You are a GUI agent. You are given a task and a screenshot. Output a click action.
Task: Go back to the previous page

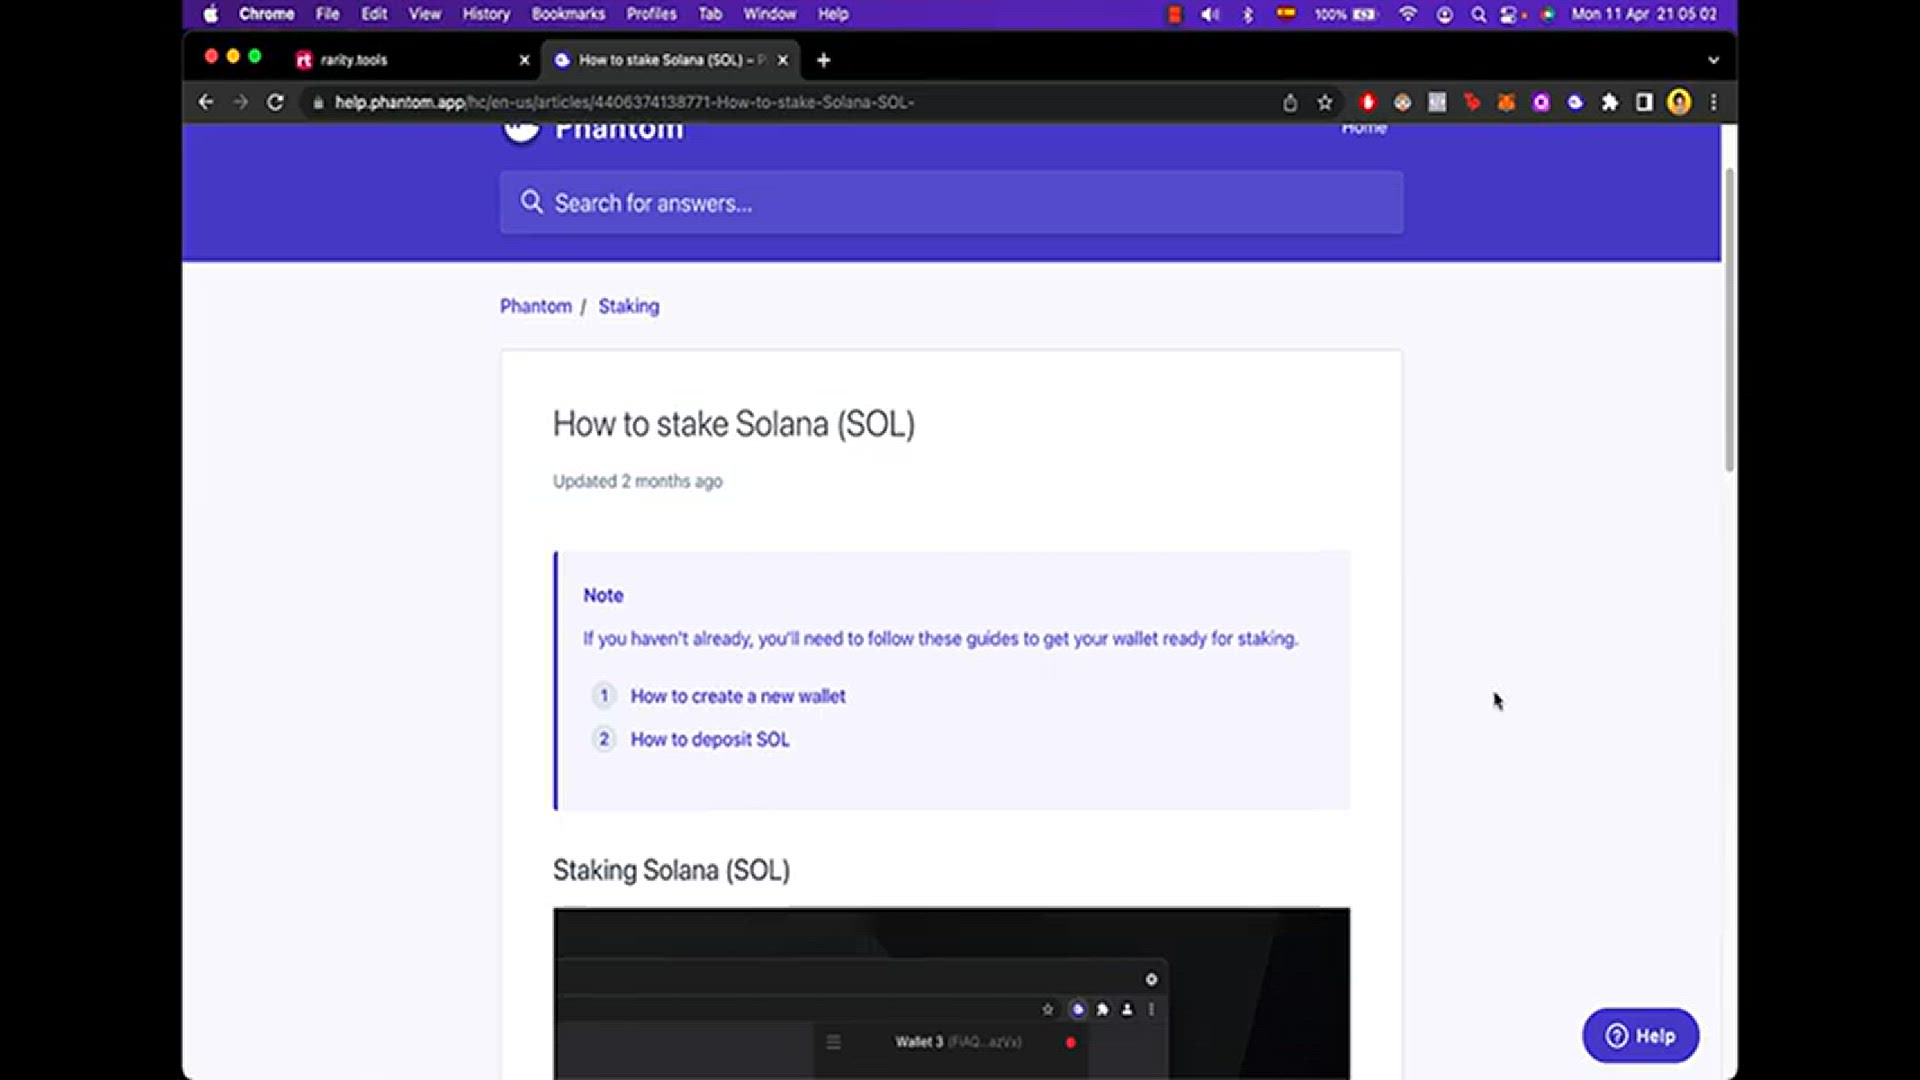[206, 102]
